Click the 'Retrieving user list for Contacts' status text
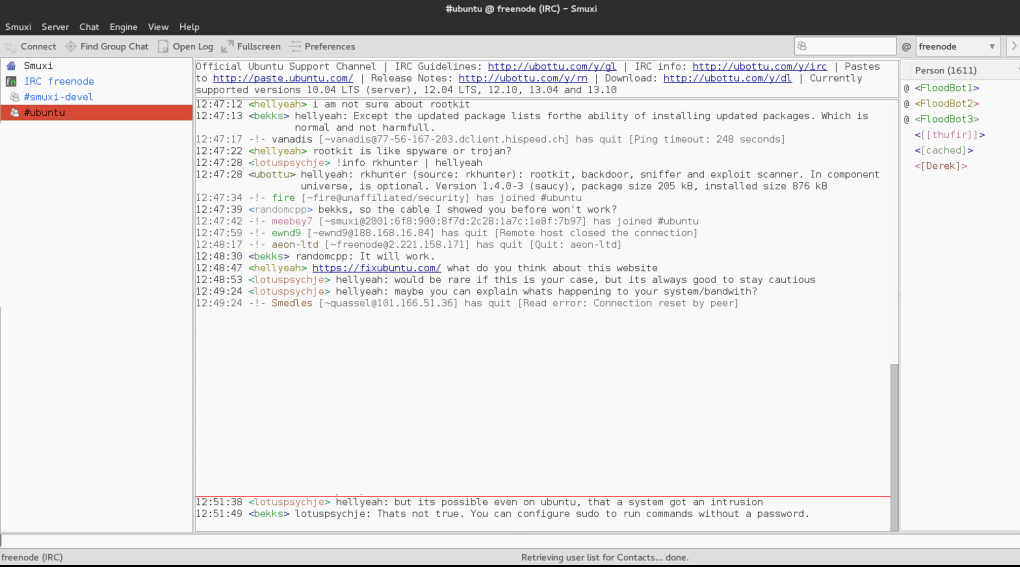The width and height of the screenshot is (1020, 567). 605,557
